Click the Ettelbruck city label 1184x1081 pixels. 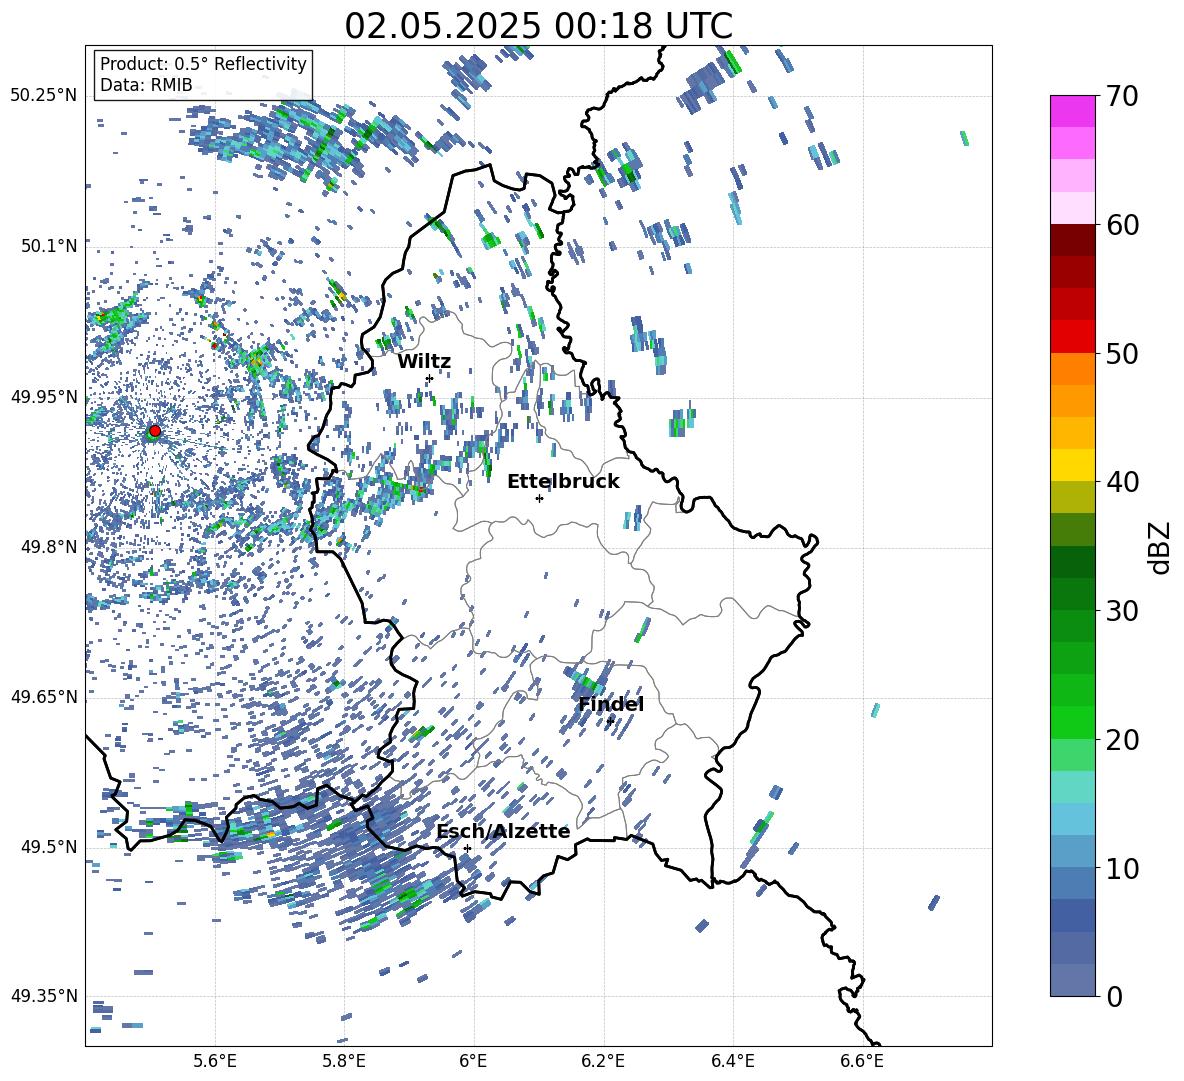(563, 482)
